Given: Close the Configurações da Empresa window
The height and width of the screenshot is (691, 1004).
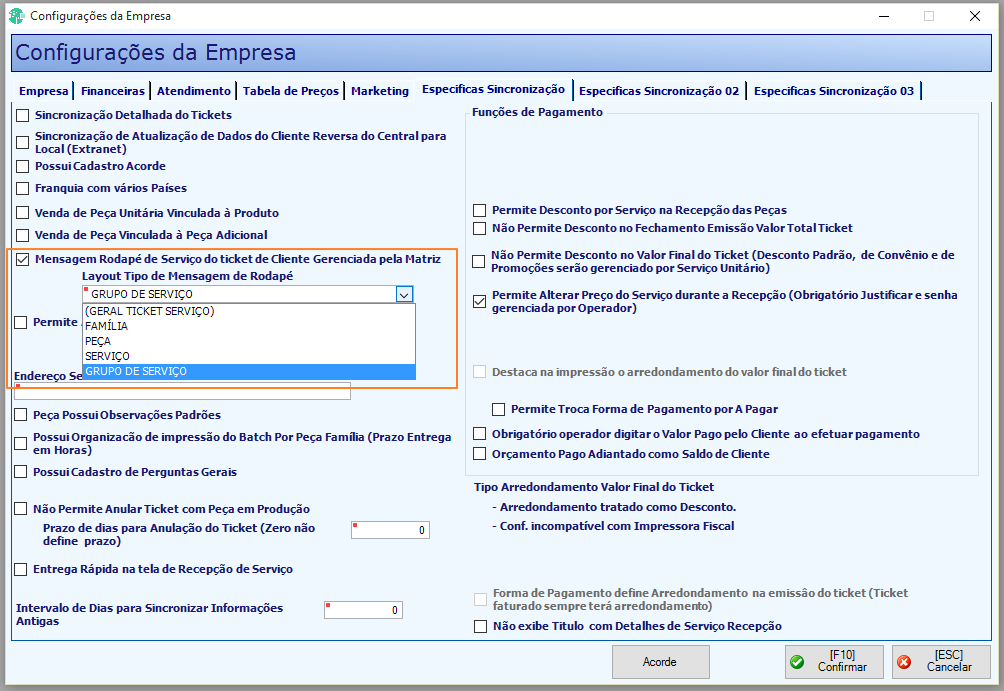Looking at the screenshot, I should 975,16.
